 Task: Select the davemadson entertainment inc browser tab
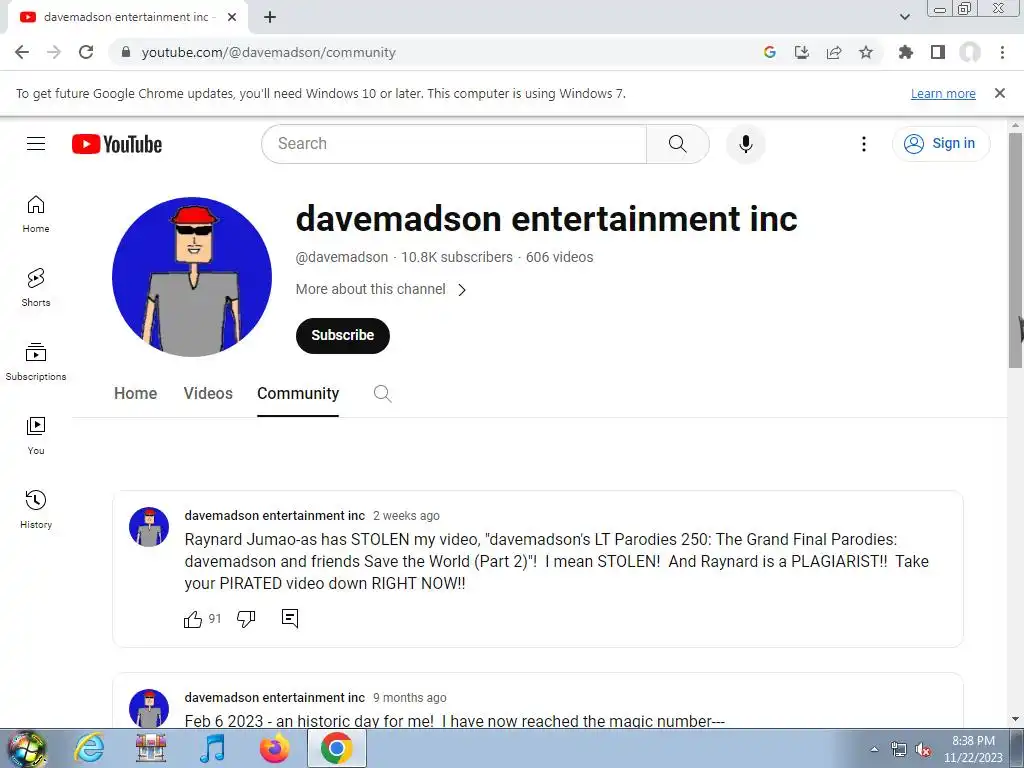pyautogui.click(x=127, y=18)
